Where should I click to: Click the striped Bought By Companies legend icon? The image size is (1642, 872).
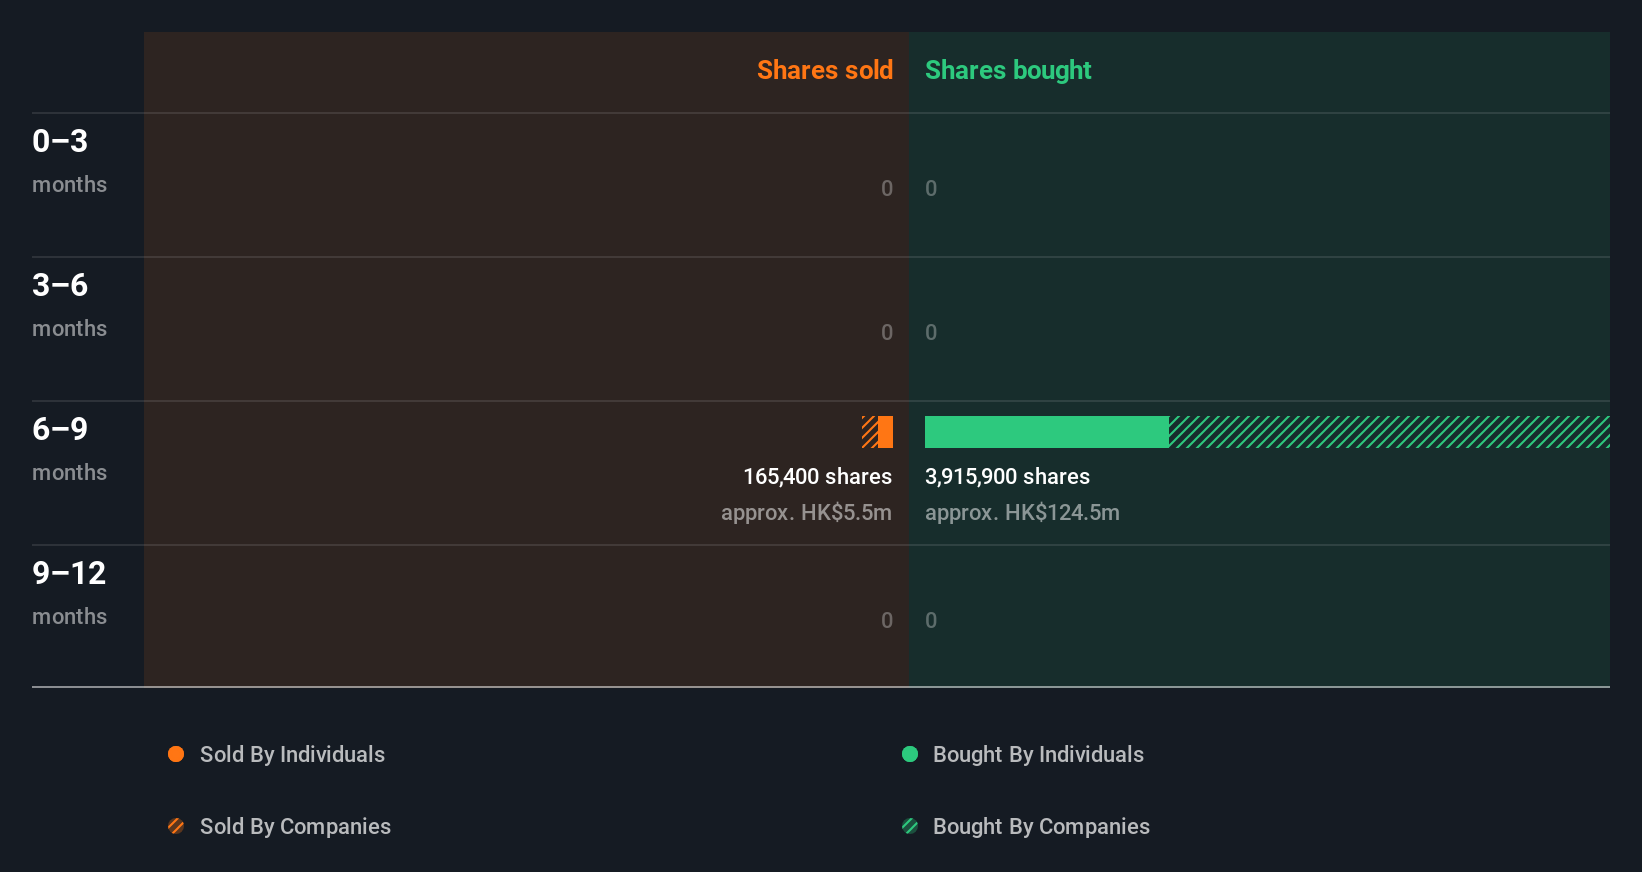910,826
